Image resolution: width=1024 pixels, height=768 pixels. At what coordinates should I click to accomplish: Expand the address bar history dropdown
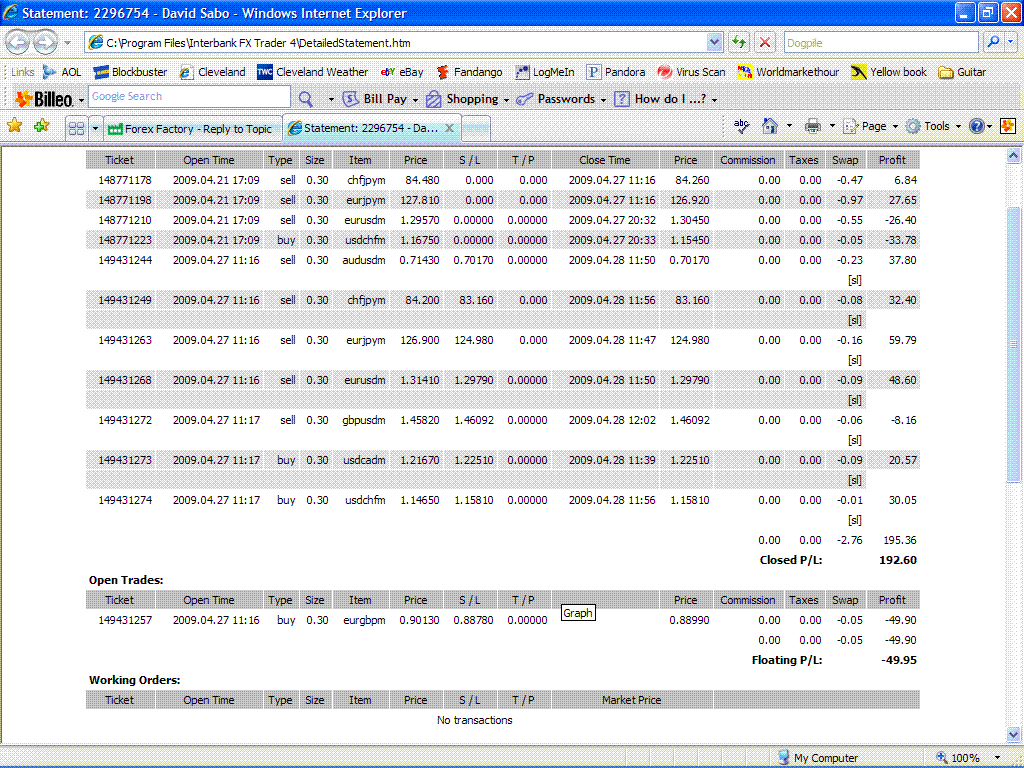click(714, 42)
